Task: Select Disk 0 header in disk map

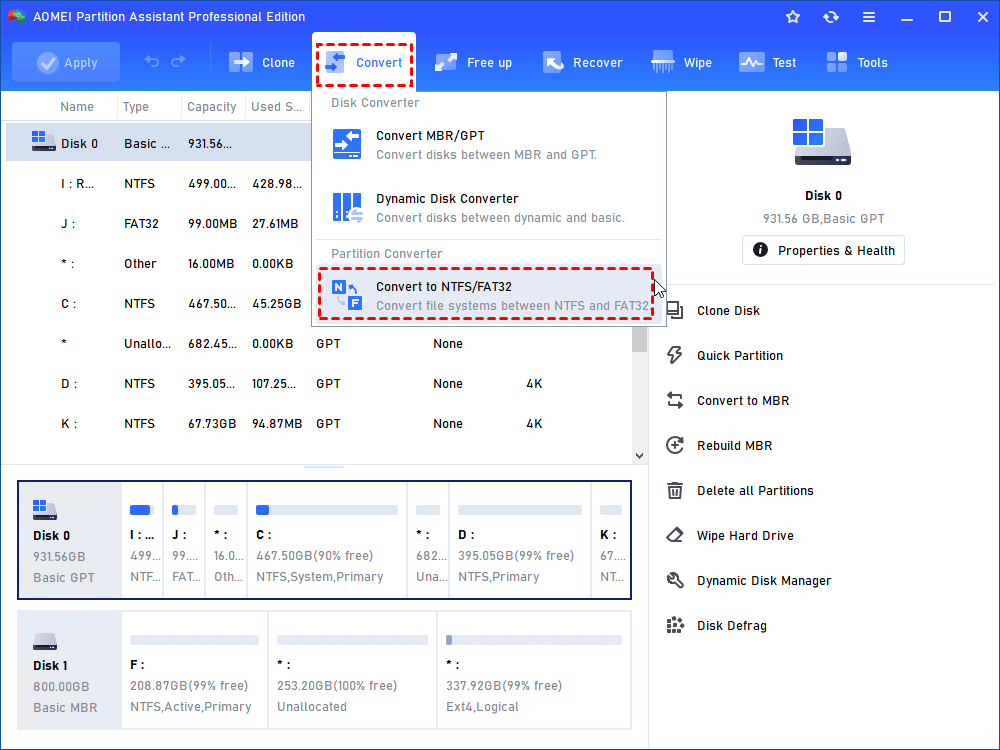Action: click(x=70, y=540)
